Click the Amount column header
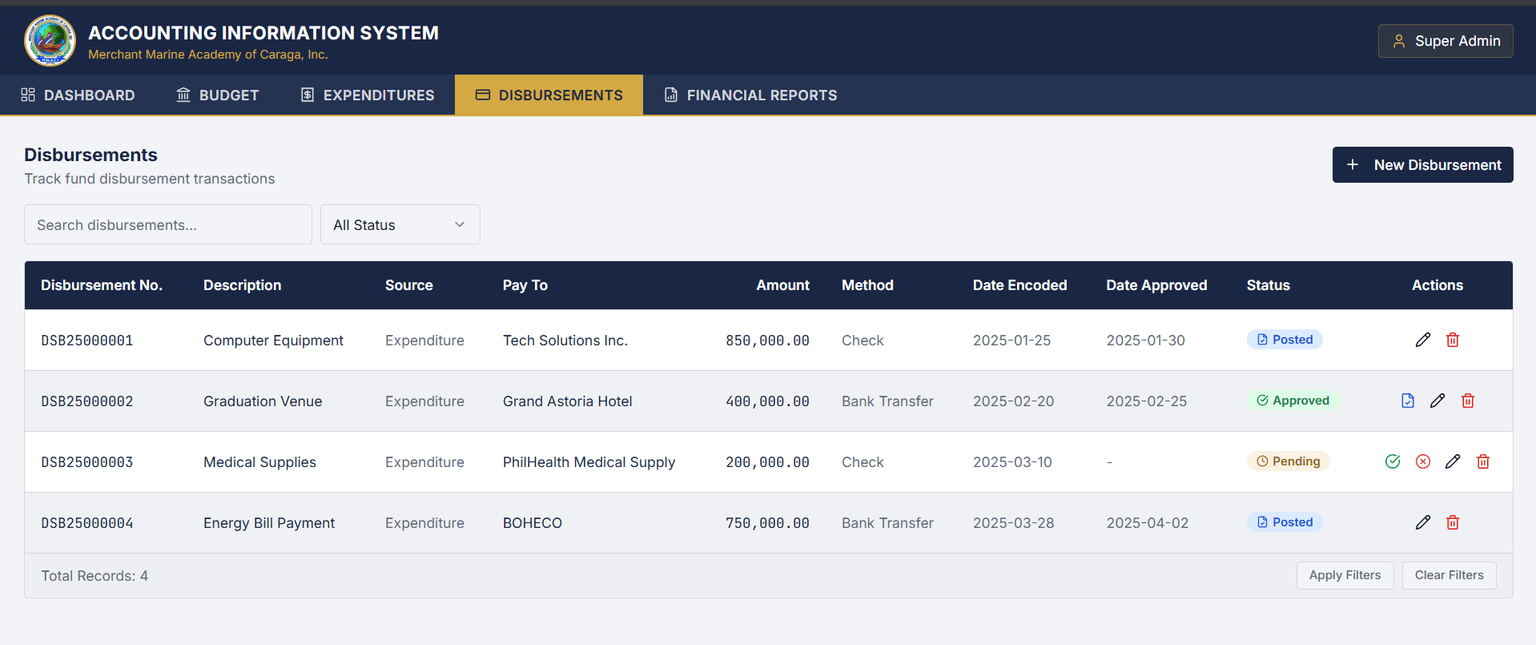Viewport: 1536px width, 645px height. coord(783,285)
